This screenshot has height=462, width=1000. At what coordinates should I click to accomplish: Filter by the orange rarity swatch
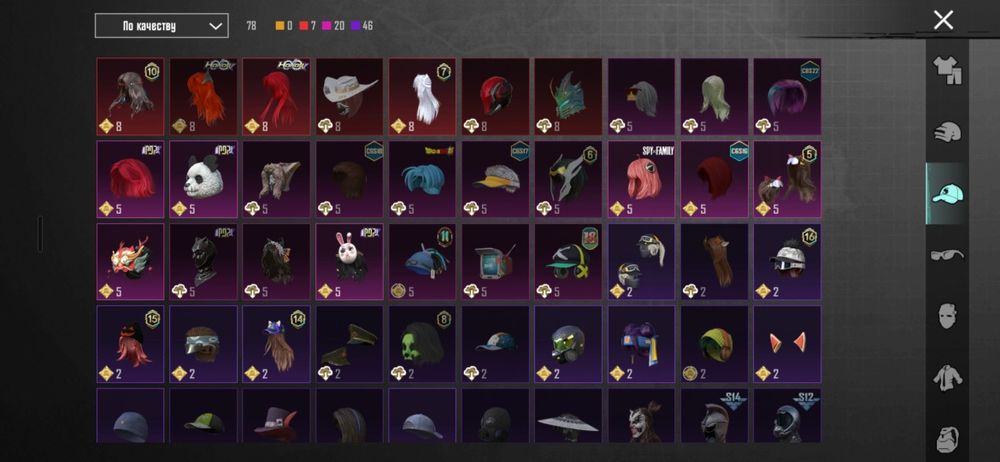280,26
